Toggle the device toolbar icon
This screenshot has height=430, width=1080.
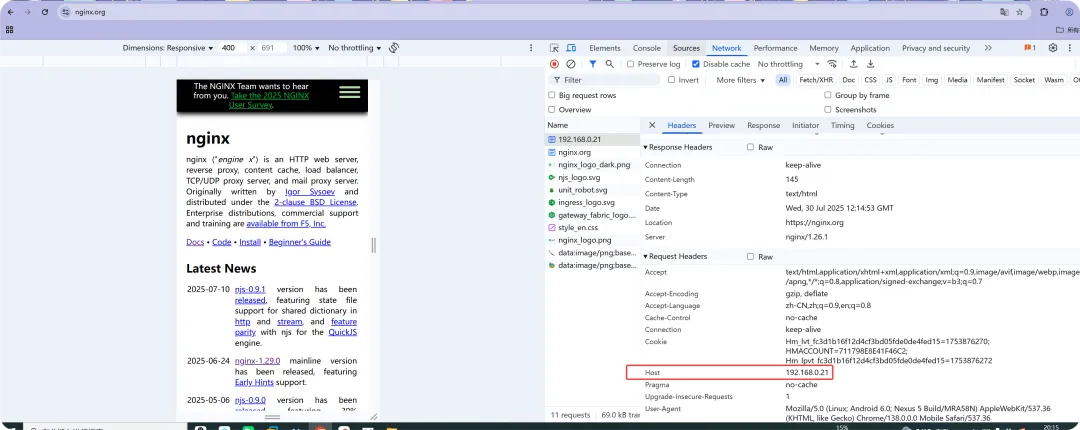pyautogui.click(x=571, y=48)
